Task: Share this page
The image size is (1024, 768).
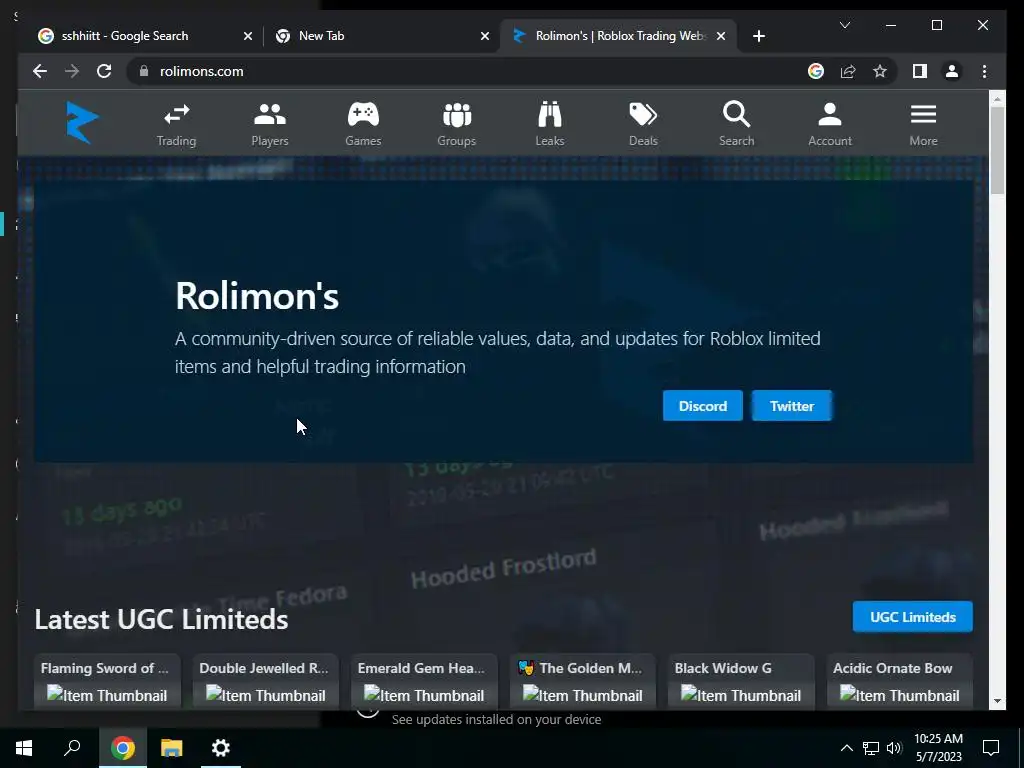Action: tap(848, 71)
